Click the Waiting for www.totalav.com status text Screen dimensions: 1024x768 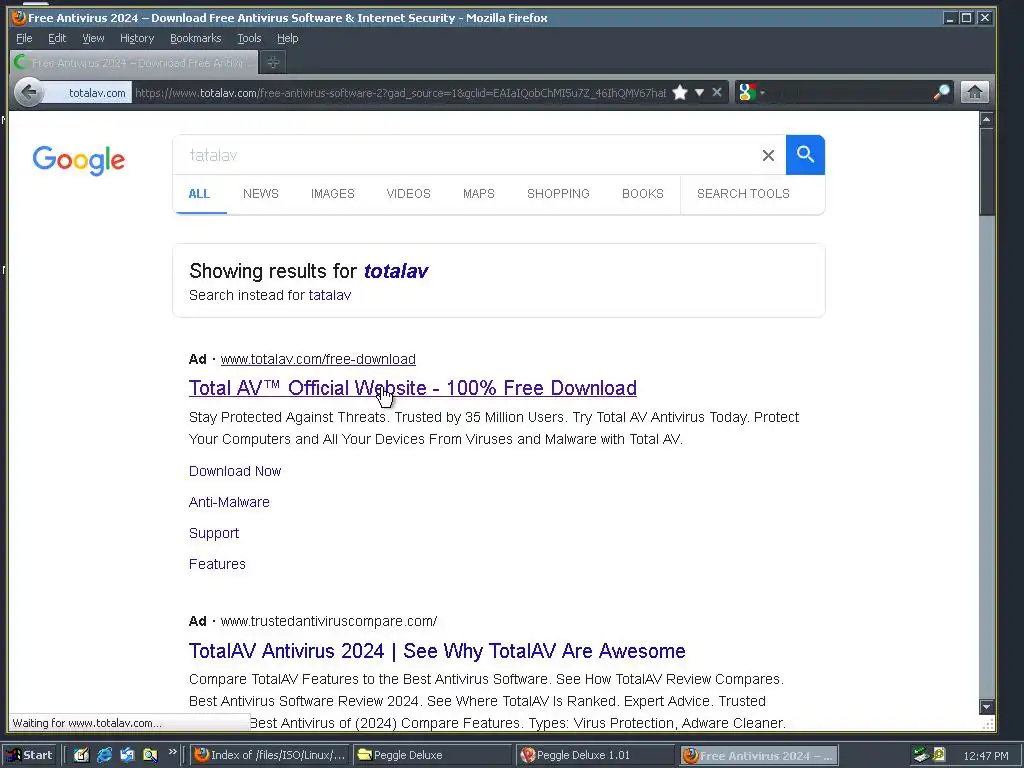pyautogui.click(x=87, y=724)
